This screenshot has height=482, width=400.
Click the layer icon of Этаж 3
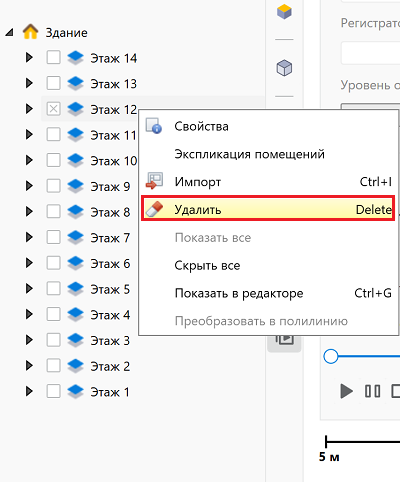[76, 340]
